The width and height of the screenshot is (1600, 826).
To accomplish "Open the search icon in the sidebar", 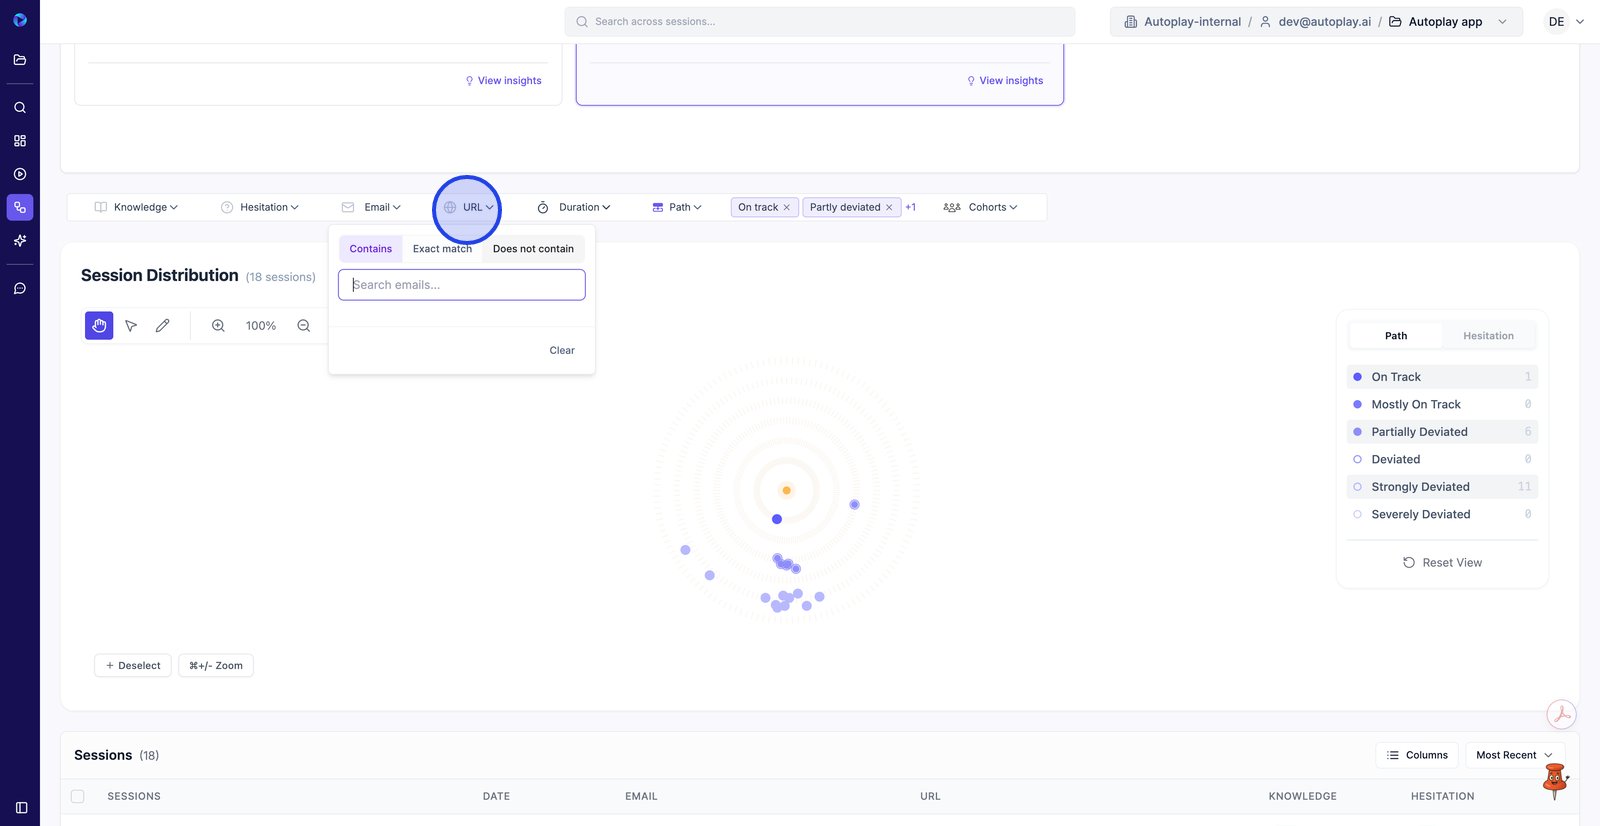I will (20, 108).
